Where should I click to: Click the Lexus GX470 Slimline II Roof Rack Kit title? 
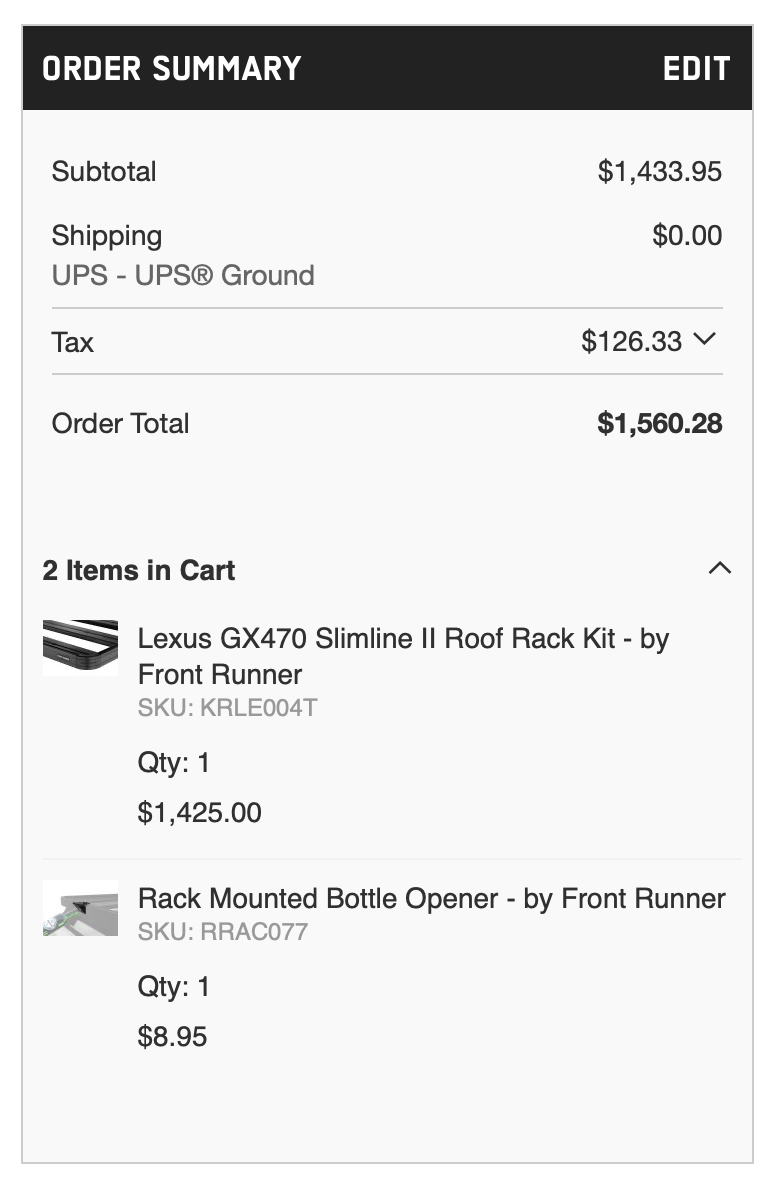(403, 656)
